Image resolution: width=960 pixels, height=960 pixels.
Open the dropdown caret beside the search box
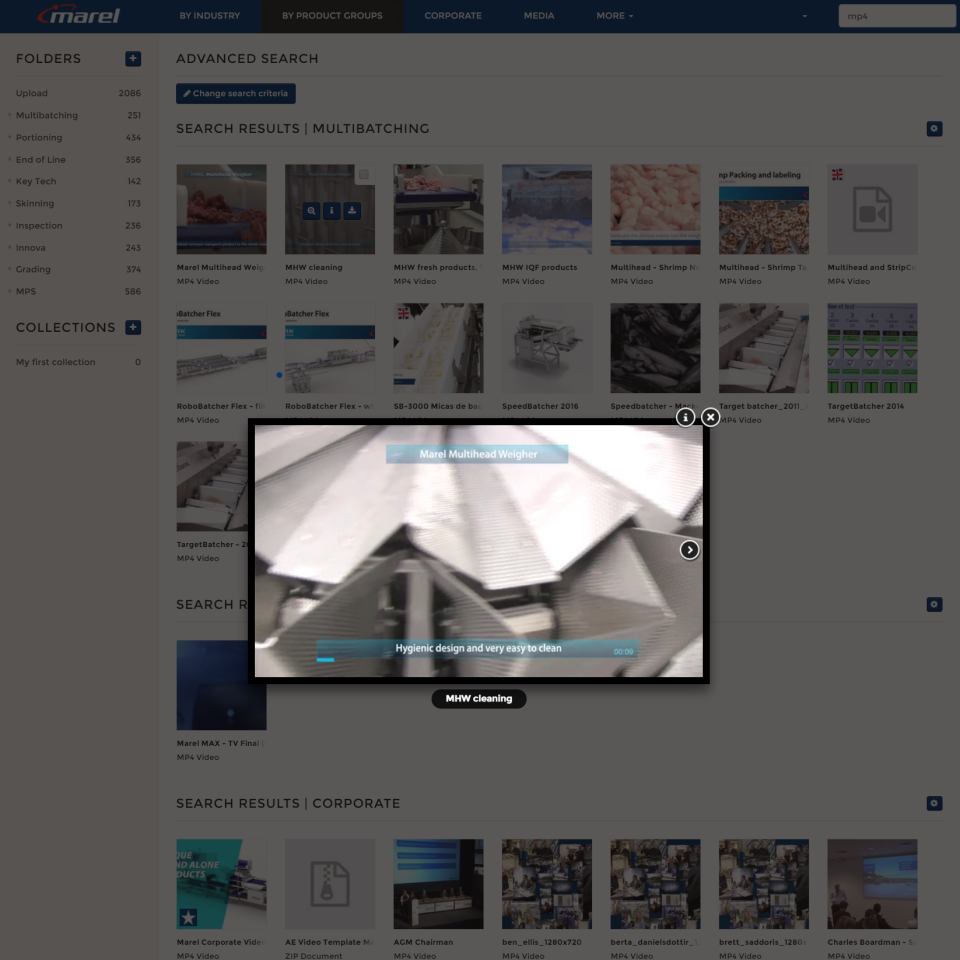804,17
